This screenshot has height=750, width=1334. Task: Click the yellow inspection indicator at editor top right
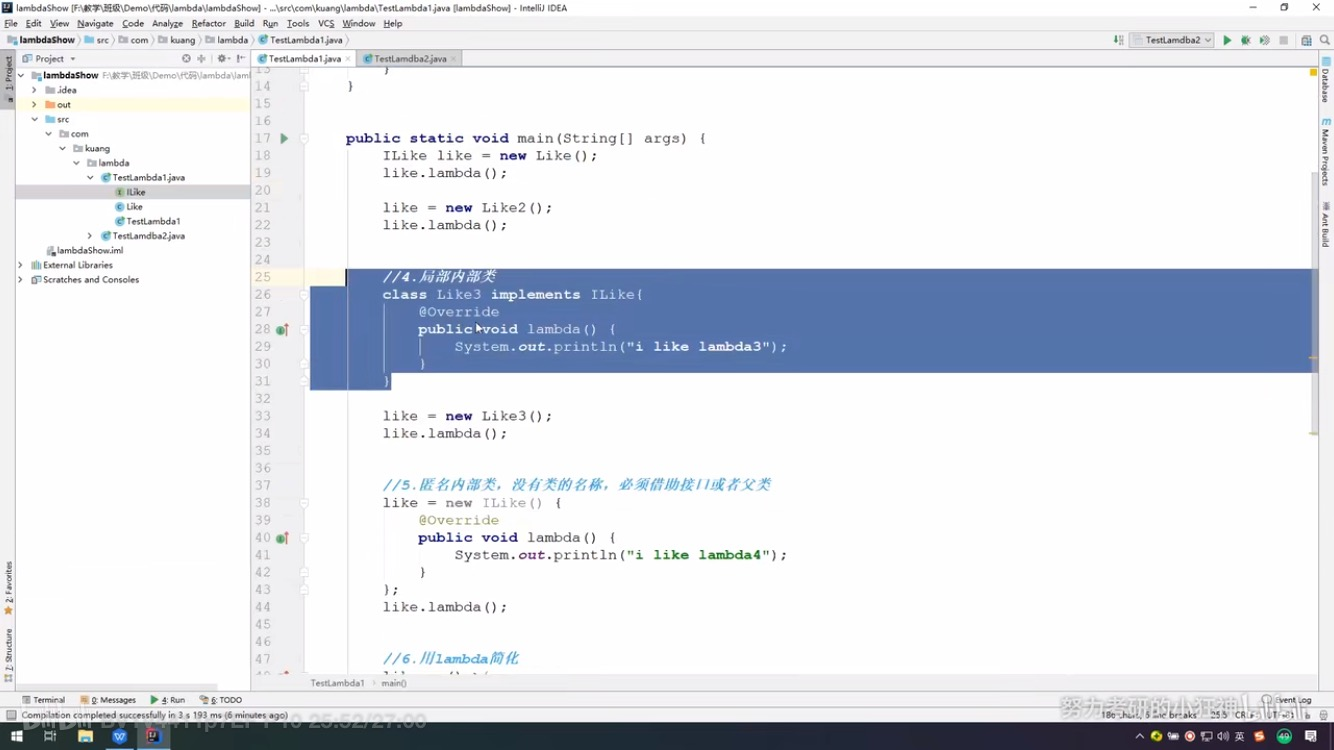(1314, 73)
